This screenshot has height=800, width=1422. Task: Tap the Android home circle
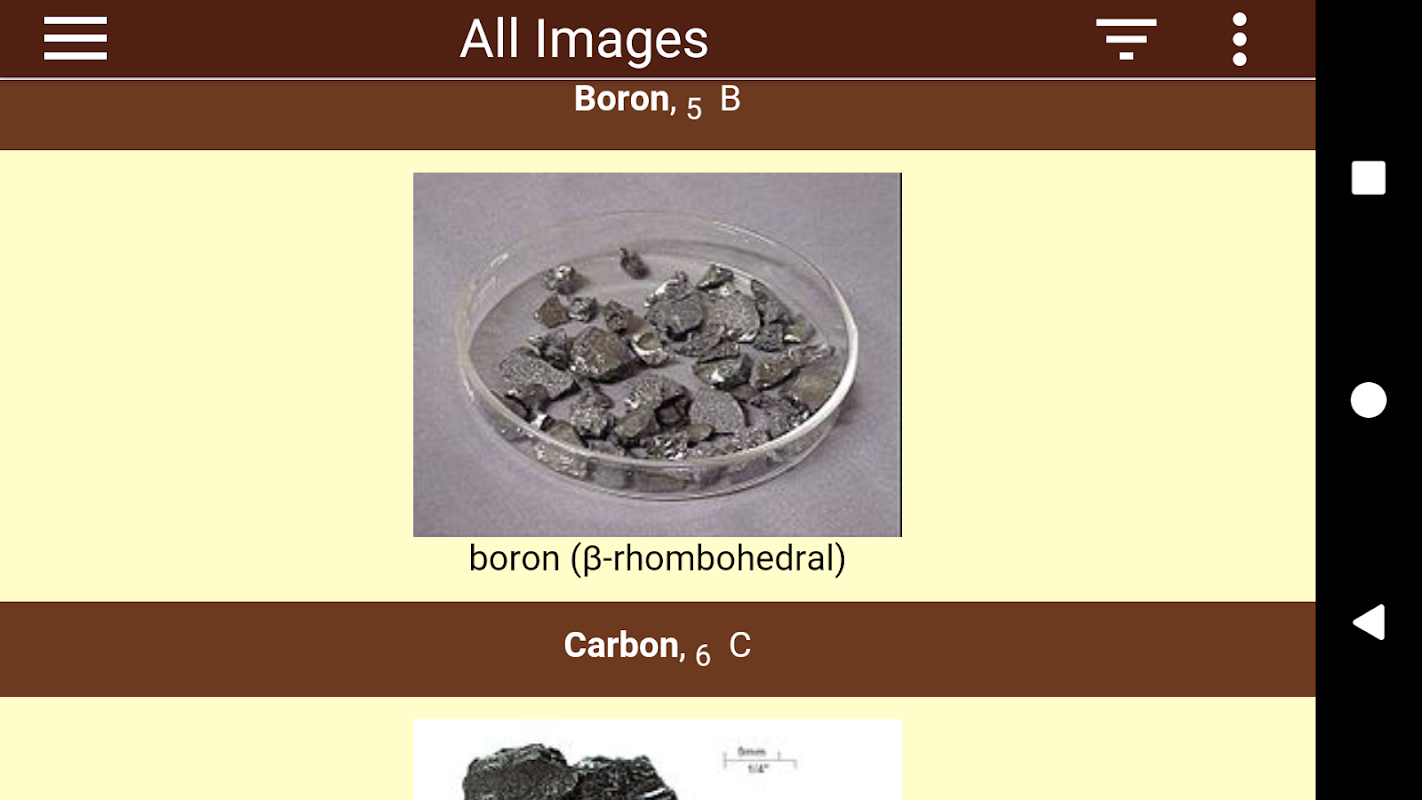(1368, 400)
